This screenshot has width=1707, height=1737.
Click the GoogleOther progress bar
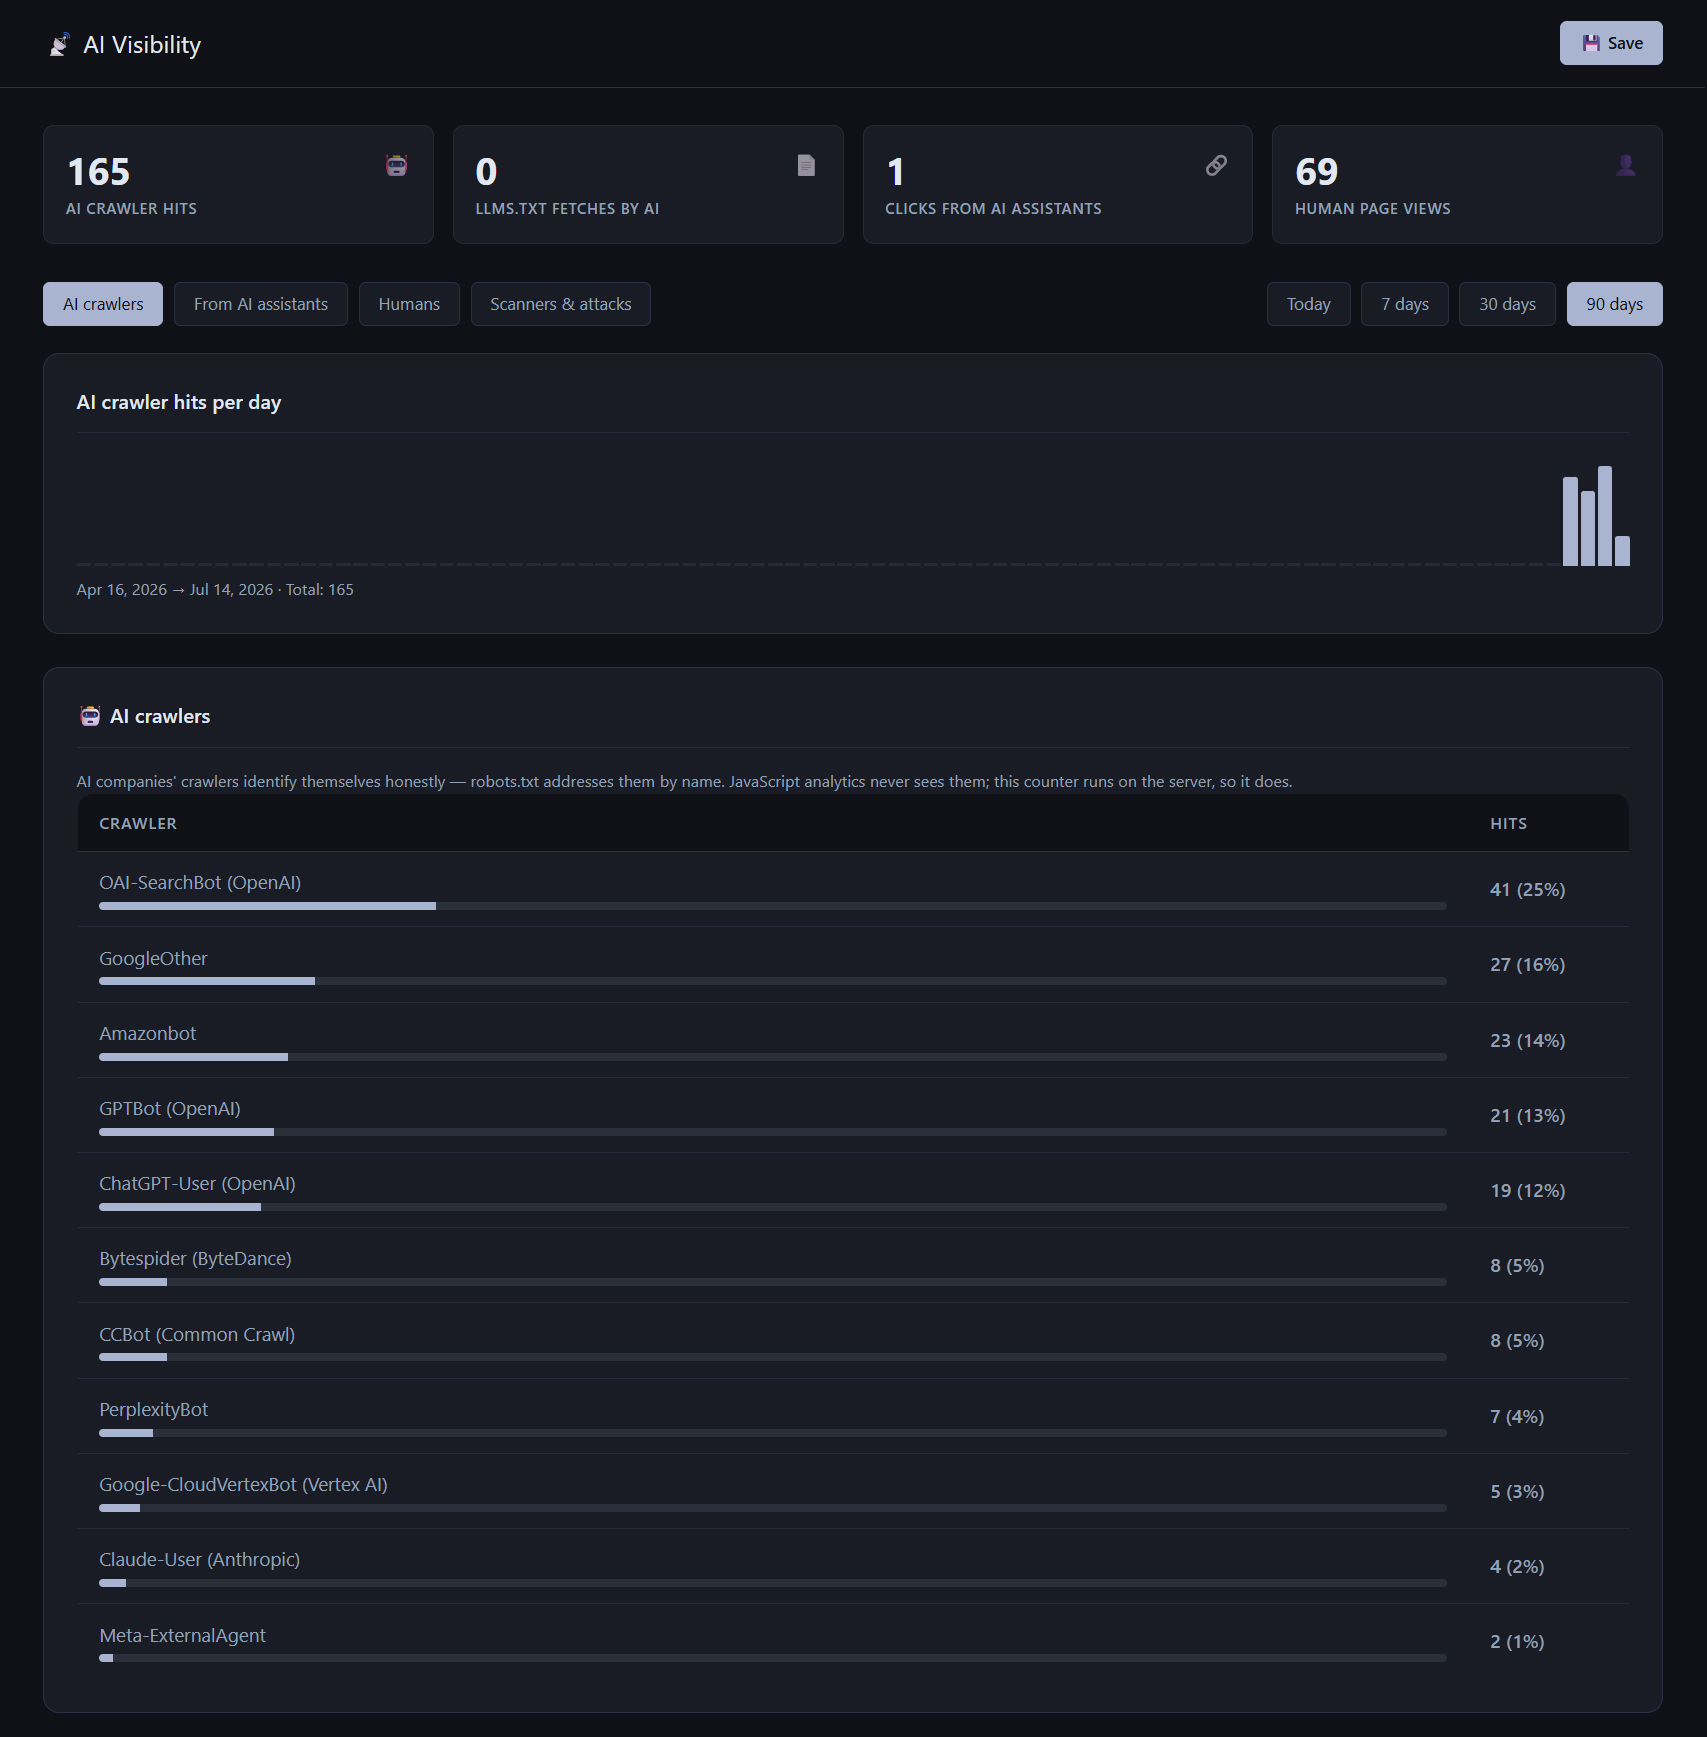(x=773, y=981)
